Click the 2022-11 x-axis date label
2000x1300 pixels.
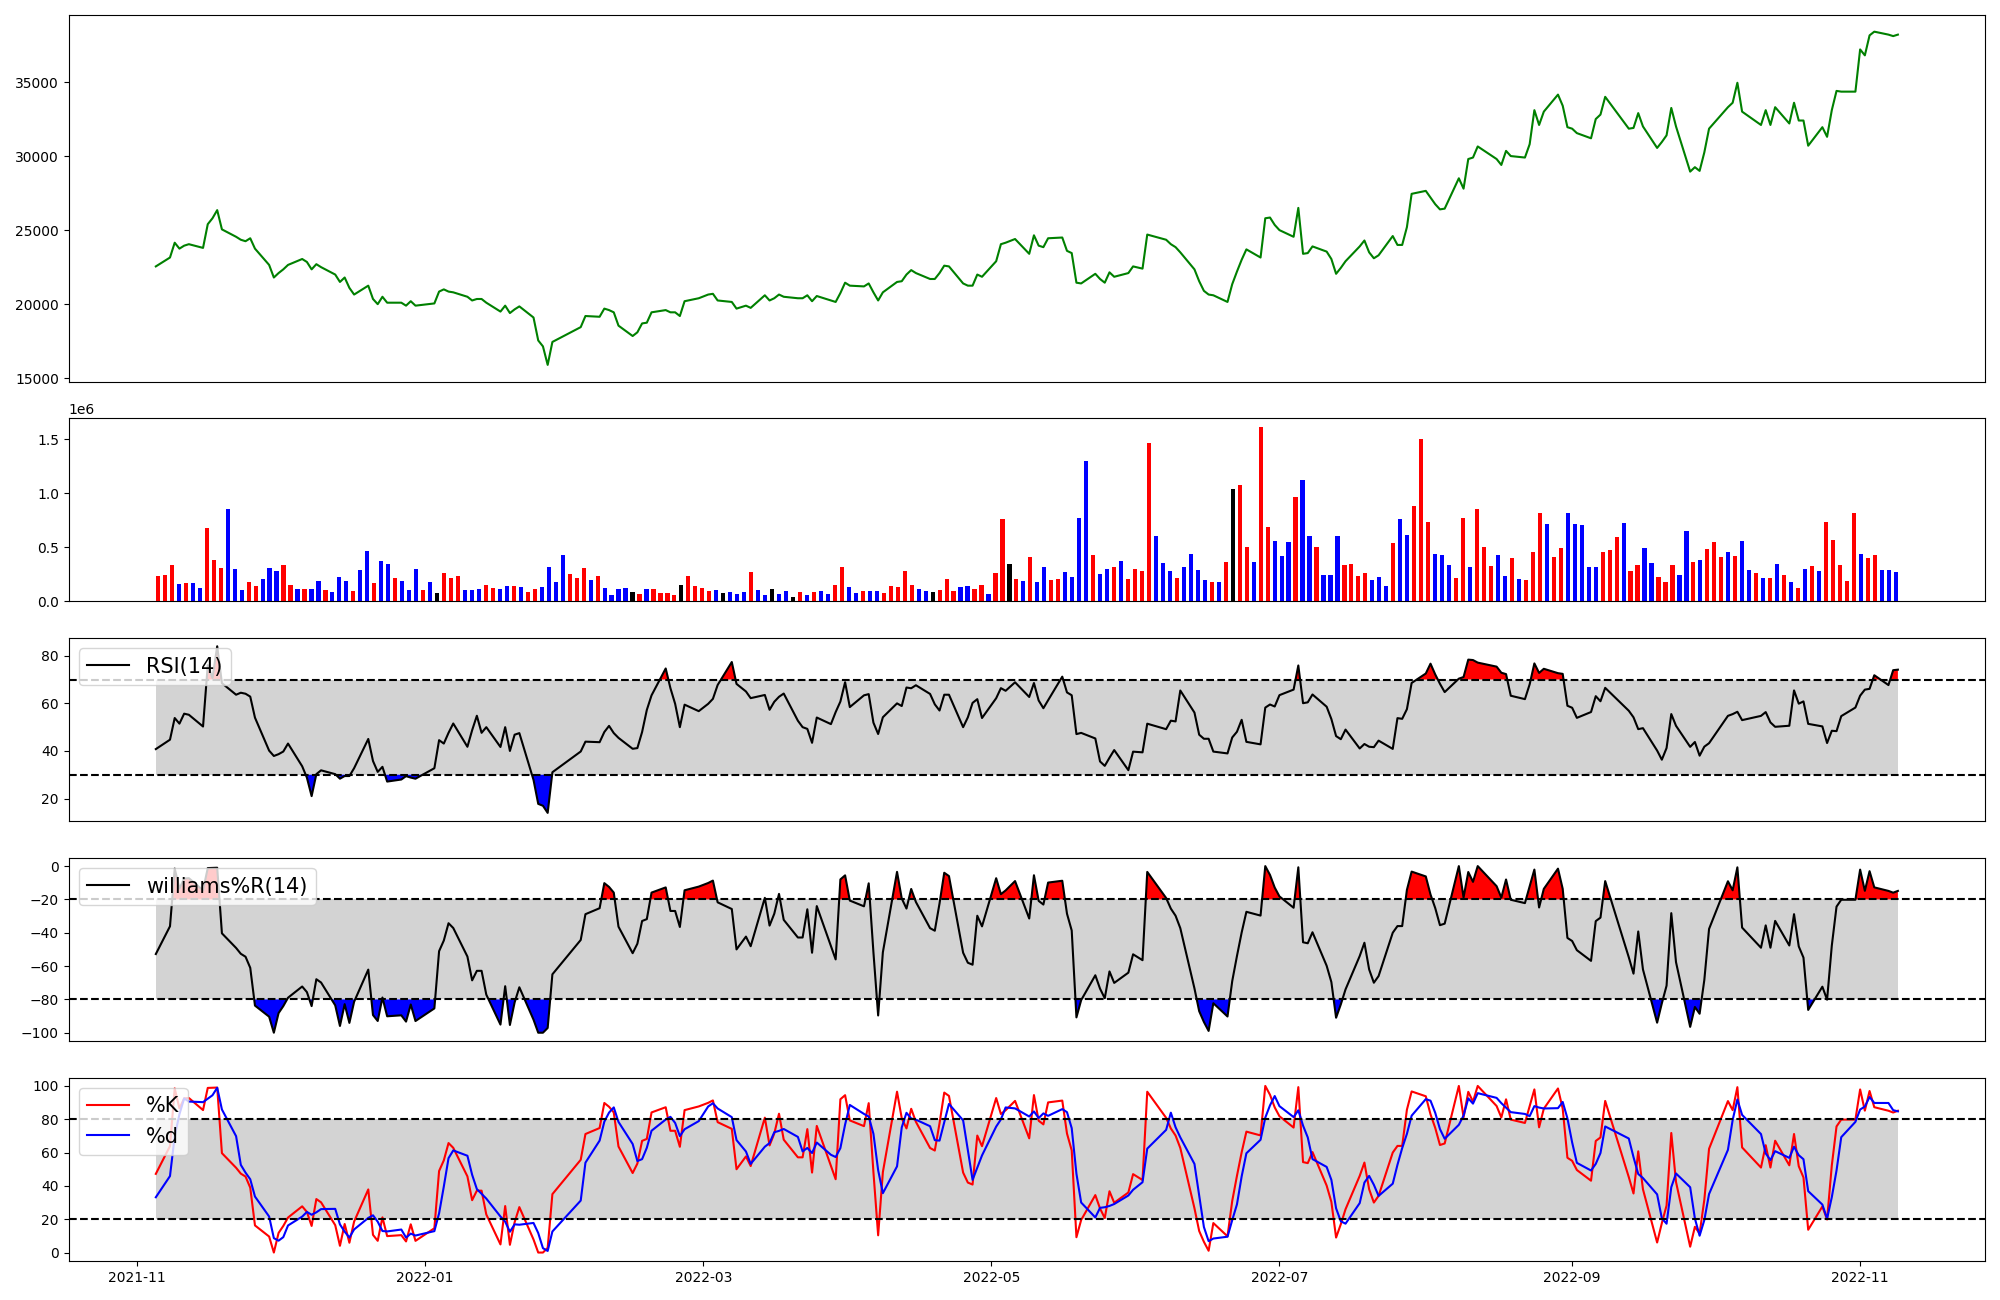click(1859, 1277)
